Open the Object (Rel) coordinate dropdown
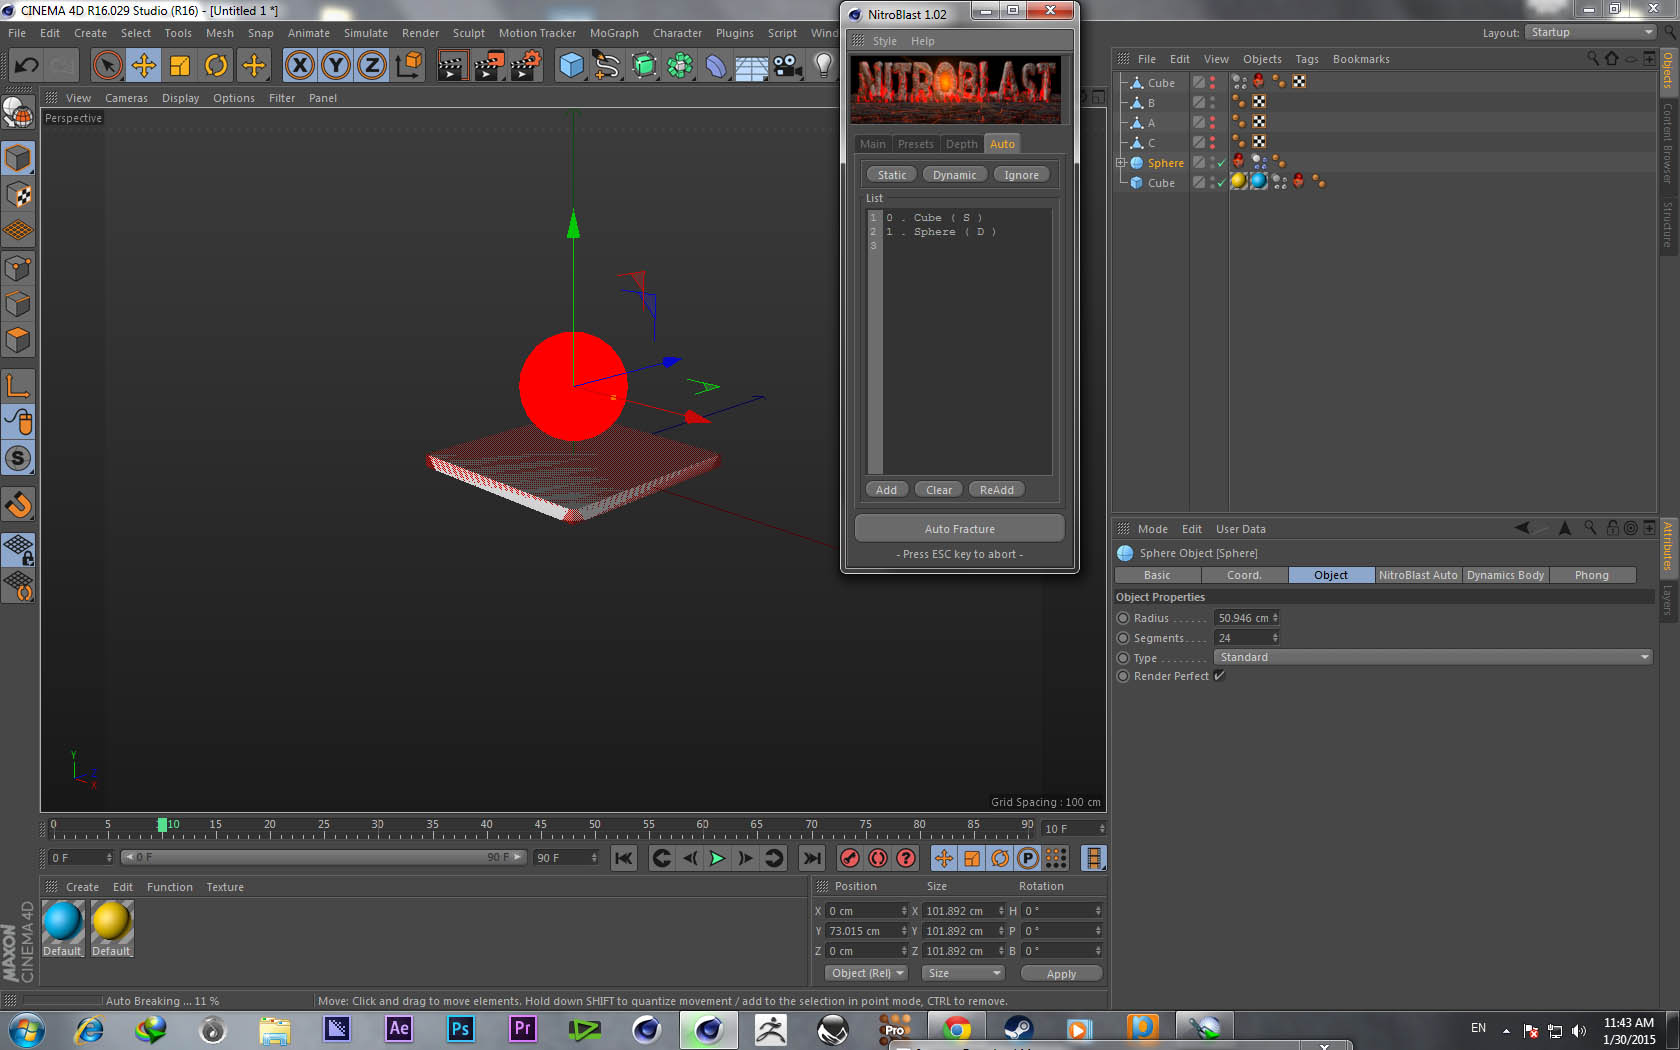This screenshot has width=1680, height=1050. (866, 973)
